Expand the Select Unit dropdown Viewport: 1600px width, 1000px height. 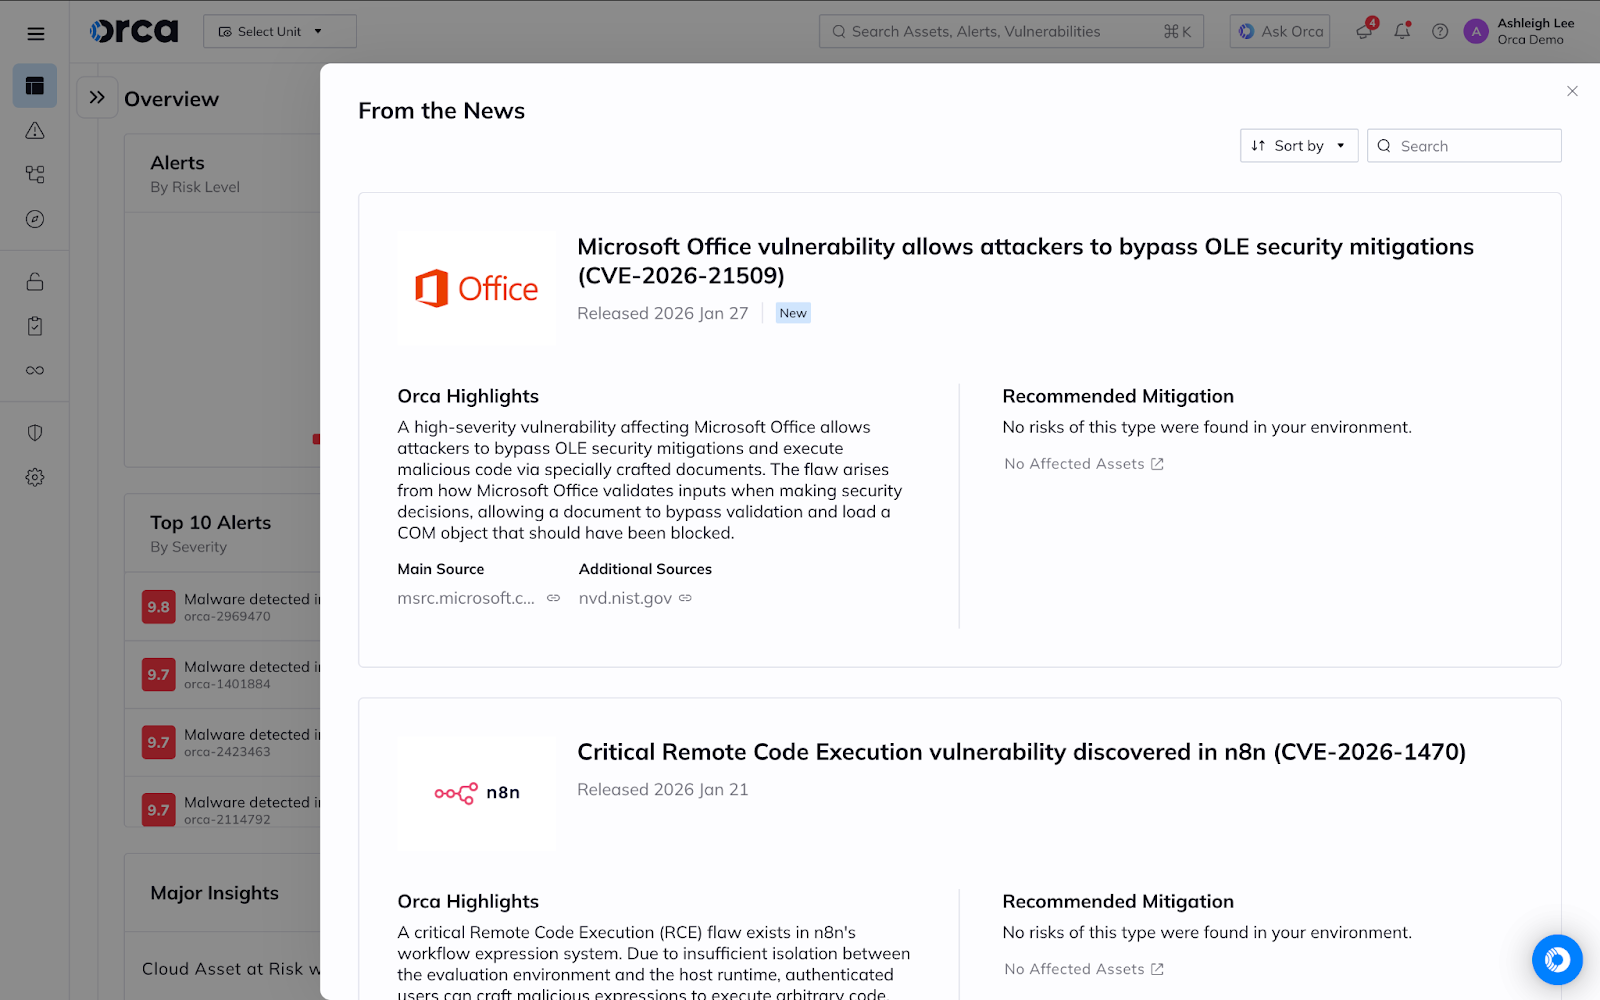click(x=279, y=31)
